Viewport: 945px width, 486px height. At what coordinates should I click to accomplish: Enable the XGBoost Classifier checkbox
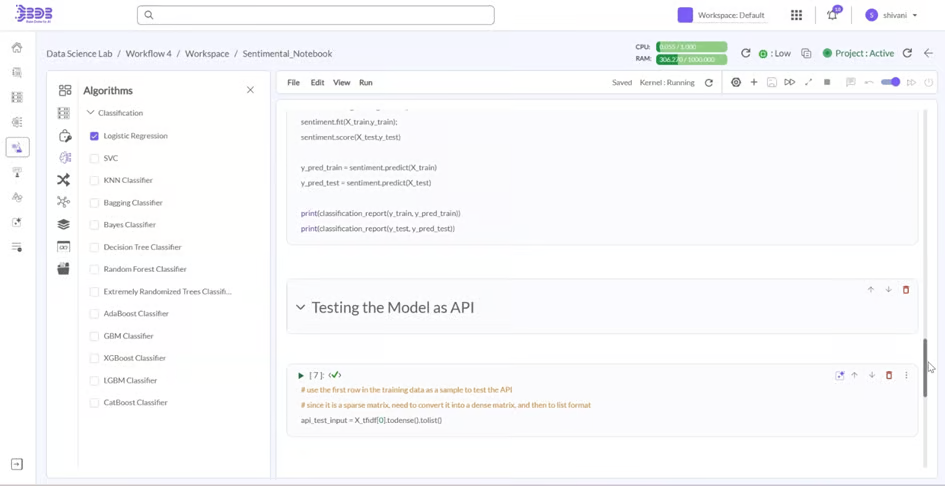94,358
